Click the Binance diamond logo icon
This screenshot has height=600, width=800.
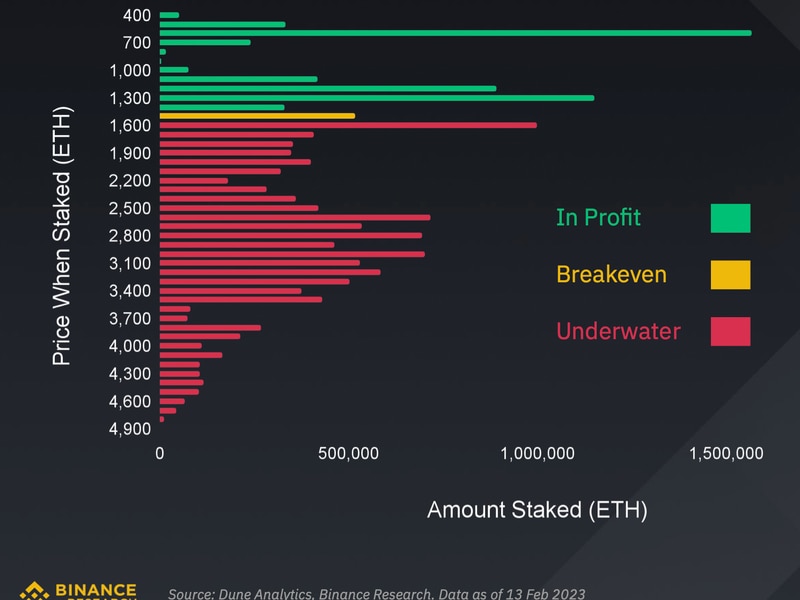[32, 591]
